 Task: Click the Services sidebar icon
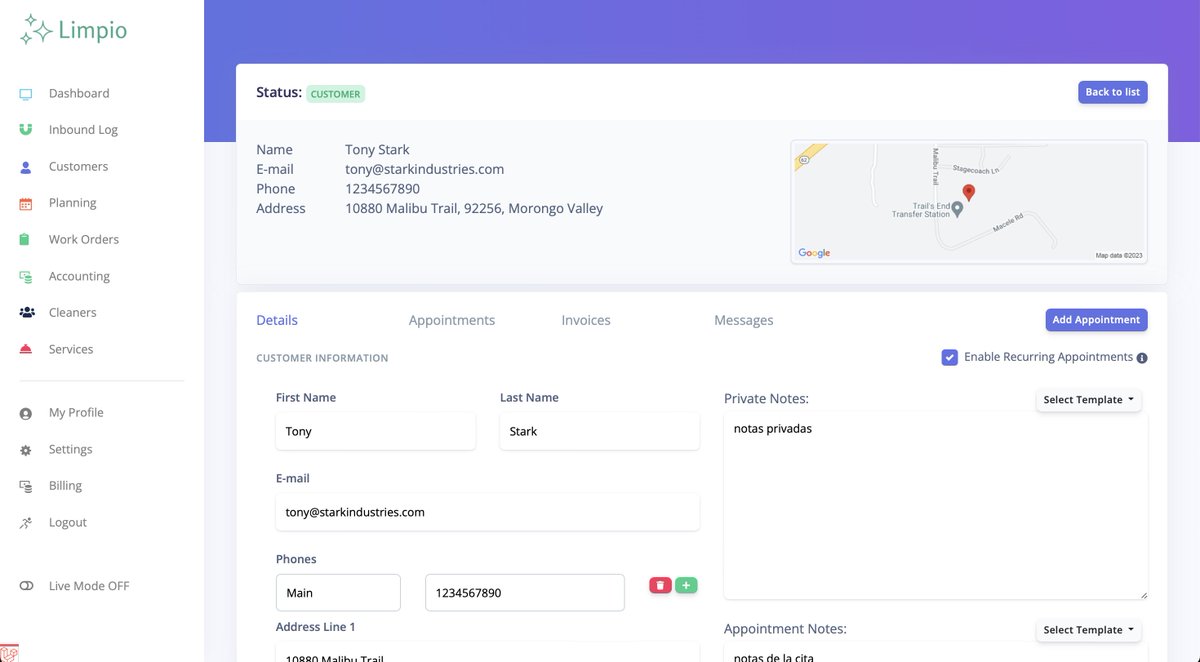coord(25,349)
